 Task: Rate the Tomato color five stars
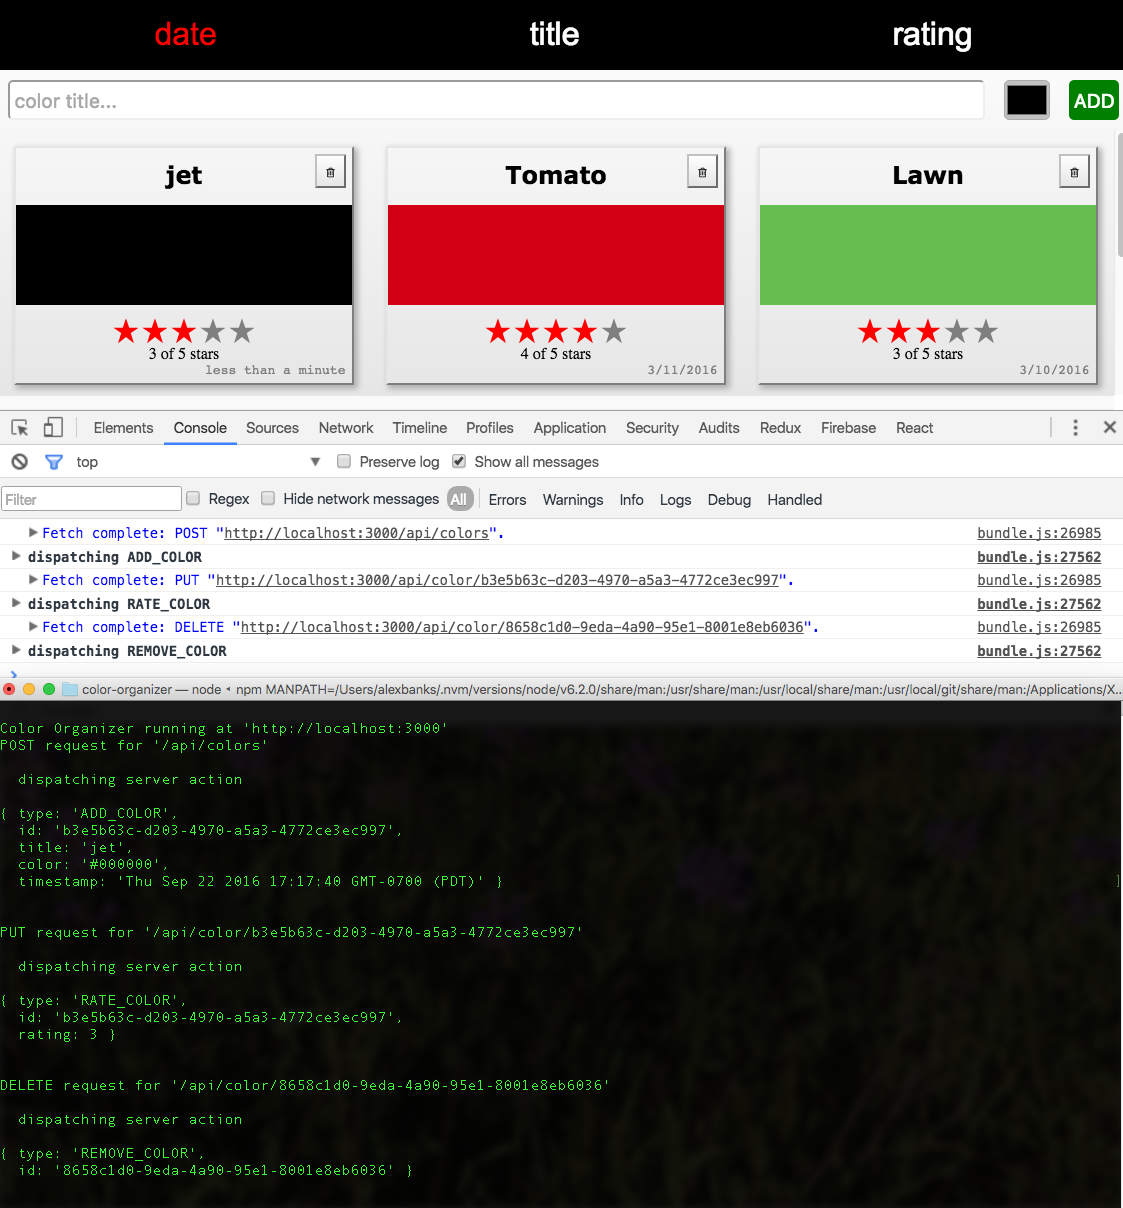coord(614,331)
